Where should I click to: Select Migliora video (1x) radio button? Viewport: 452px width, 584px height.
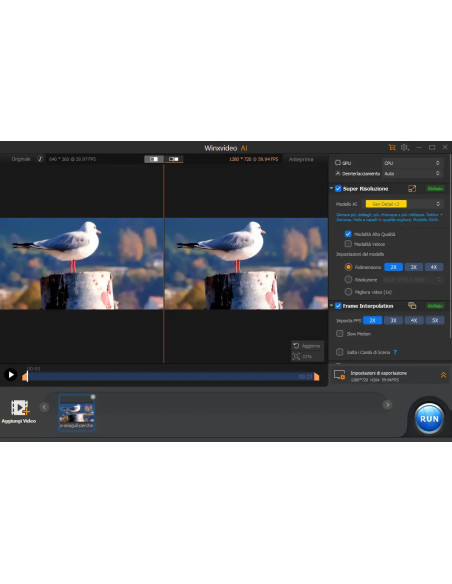tap(348, 292)
